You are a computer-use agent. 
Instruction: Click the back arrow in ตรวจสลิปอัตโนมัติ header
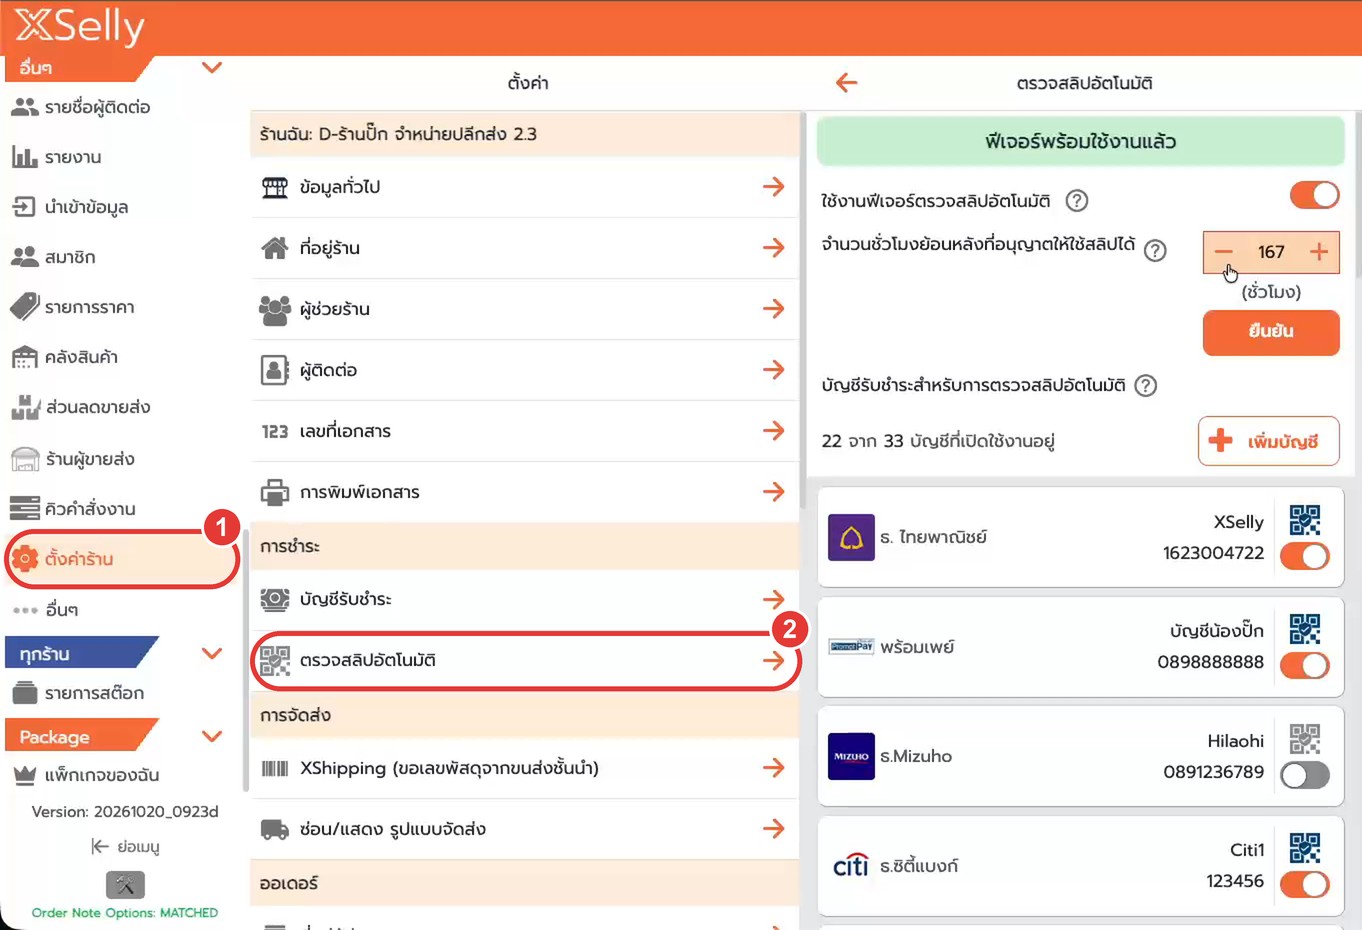tap(846, 83)
